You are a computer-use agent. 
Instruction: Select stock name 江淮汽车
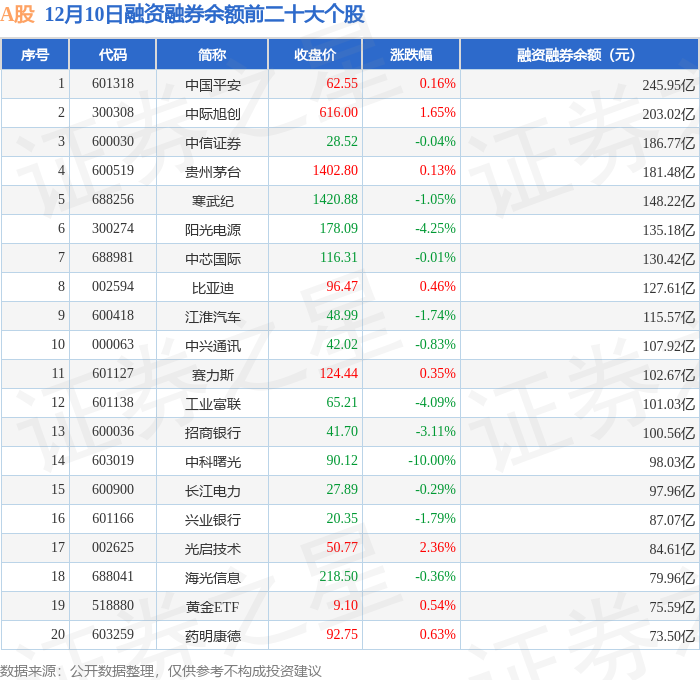(x=213, y=317)
